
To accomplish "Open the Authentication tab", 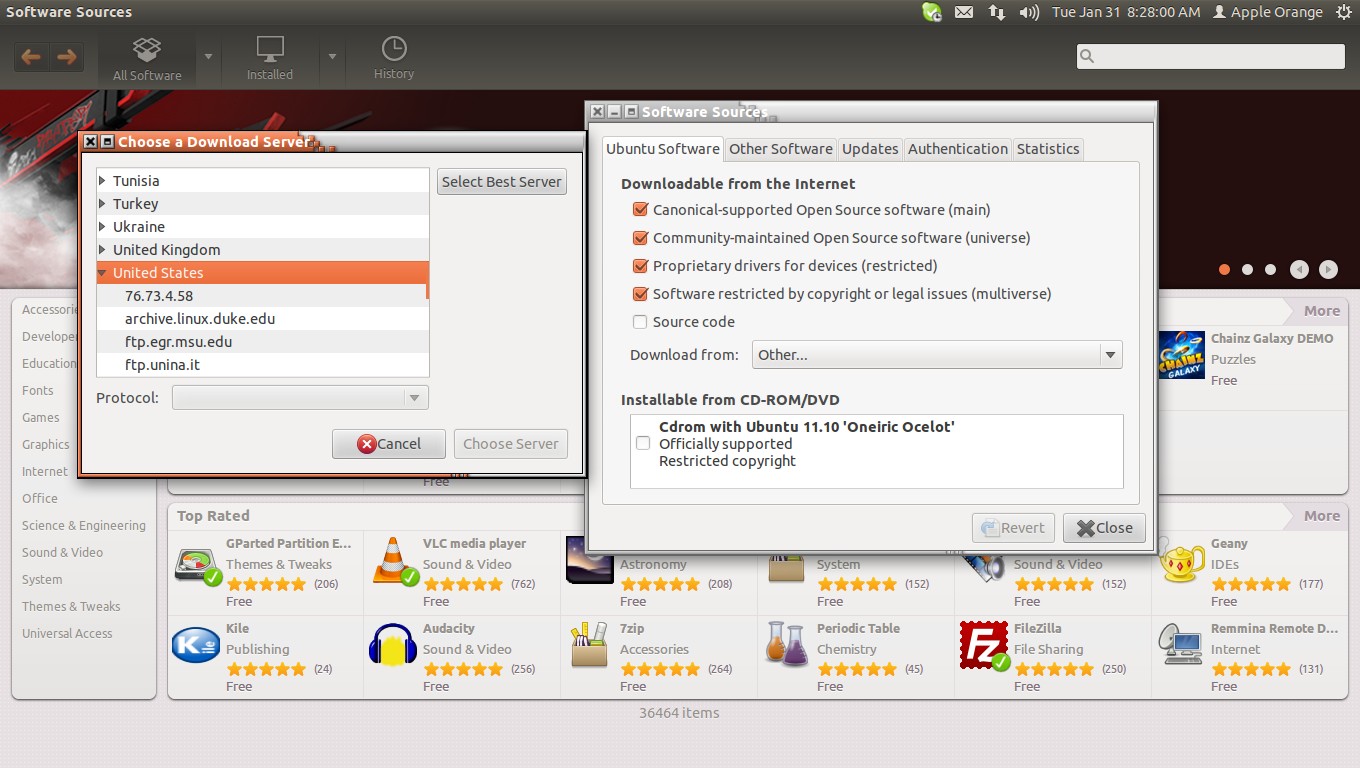I will click(x=958, y=149).
